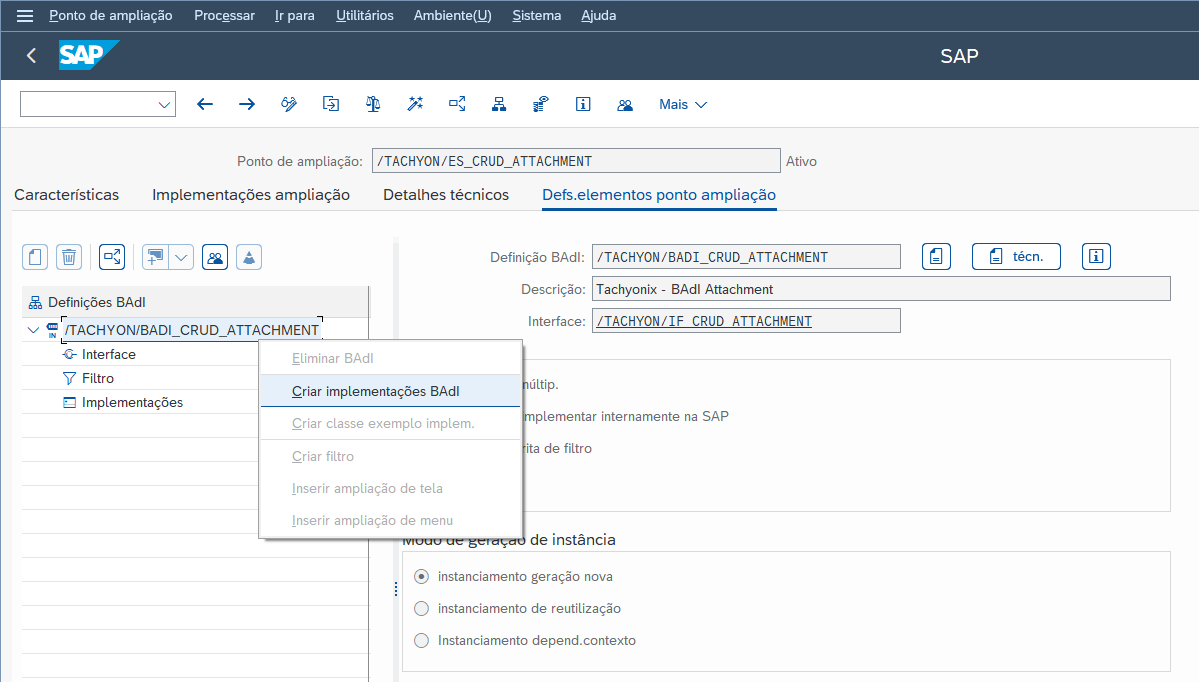Click the panel splitter handle dots
Image resolution: width=1199 pixels, height=682 pixels.
click(x=395, y=589)
